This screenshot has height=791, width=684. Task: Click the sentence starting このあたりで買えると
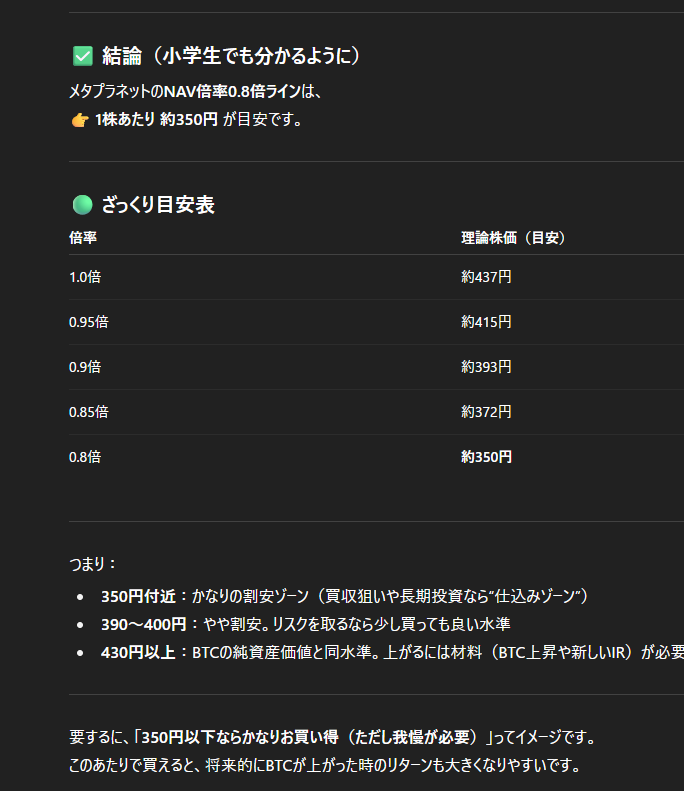pyautogui.click(x=325, y=765)
